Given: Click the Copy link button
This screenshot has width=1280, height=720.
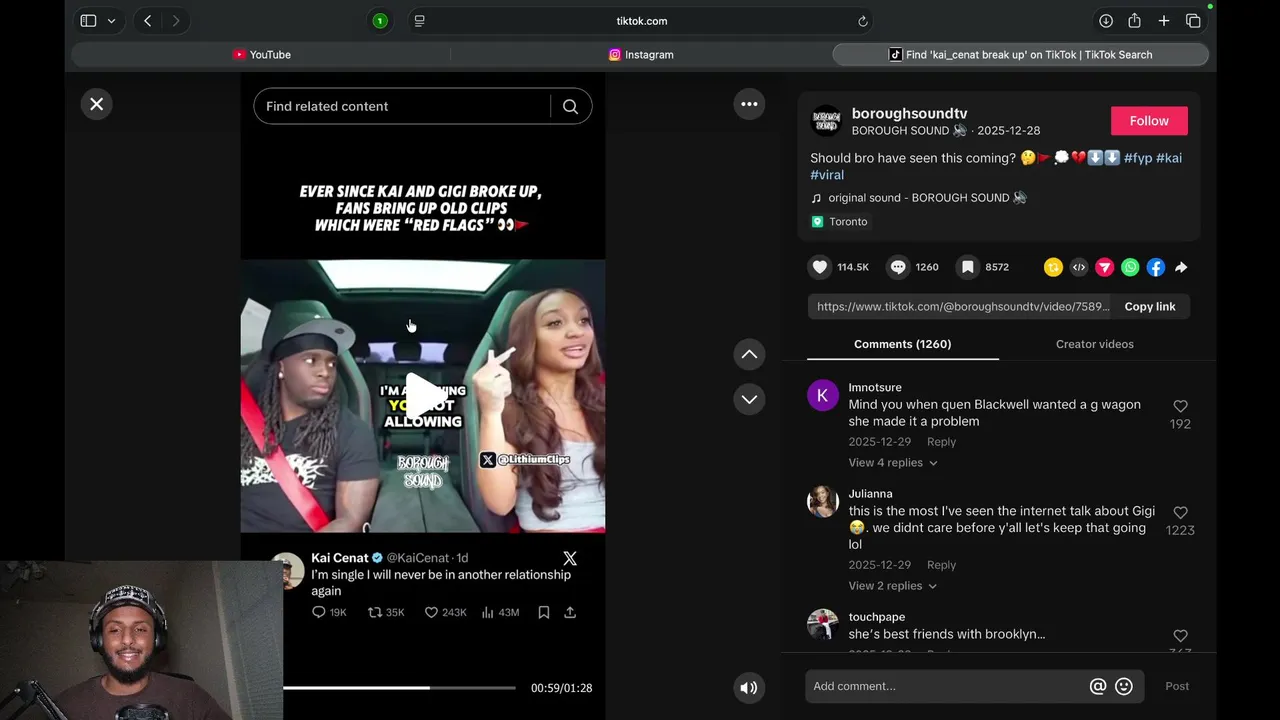Looking at the screenshot, I should pos(1150,306).
